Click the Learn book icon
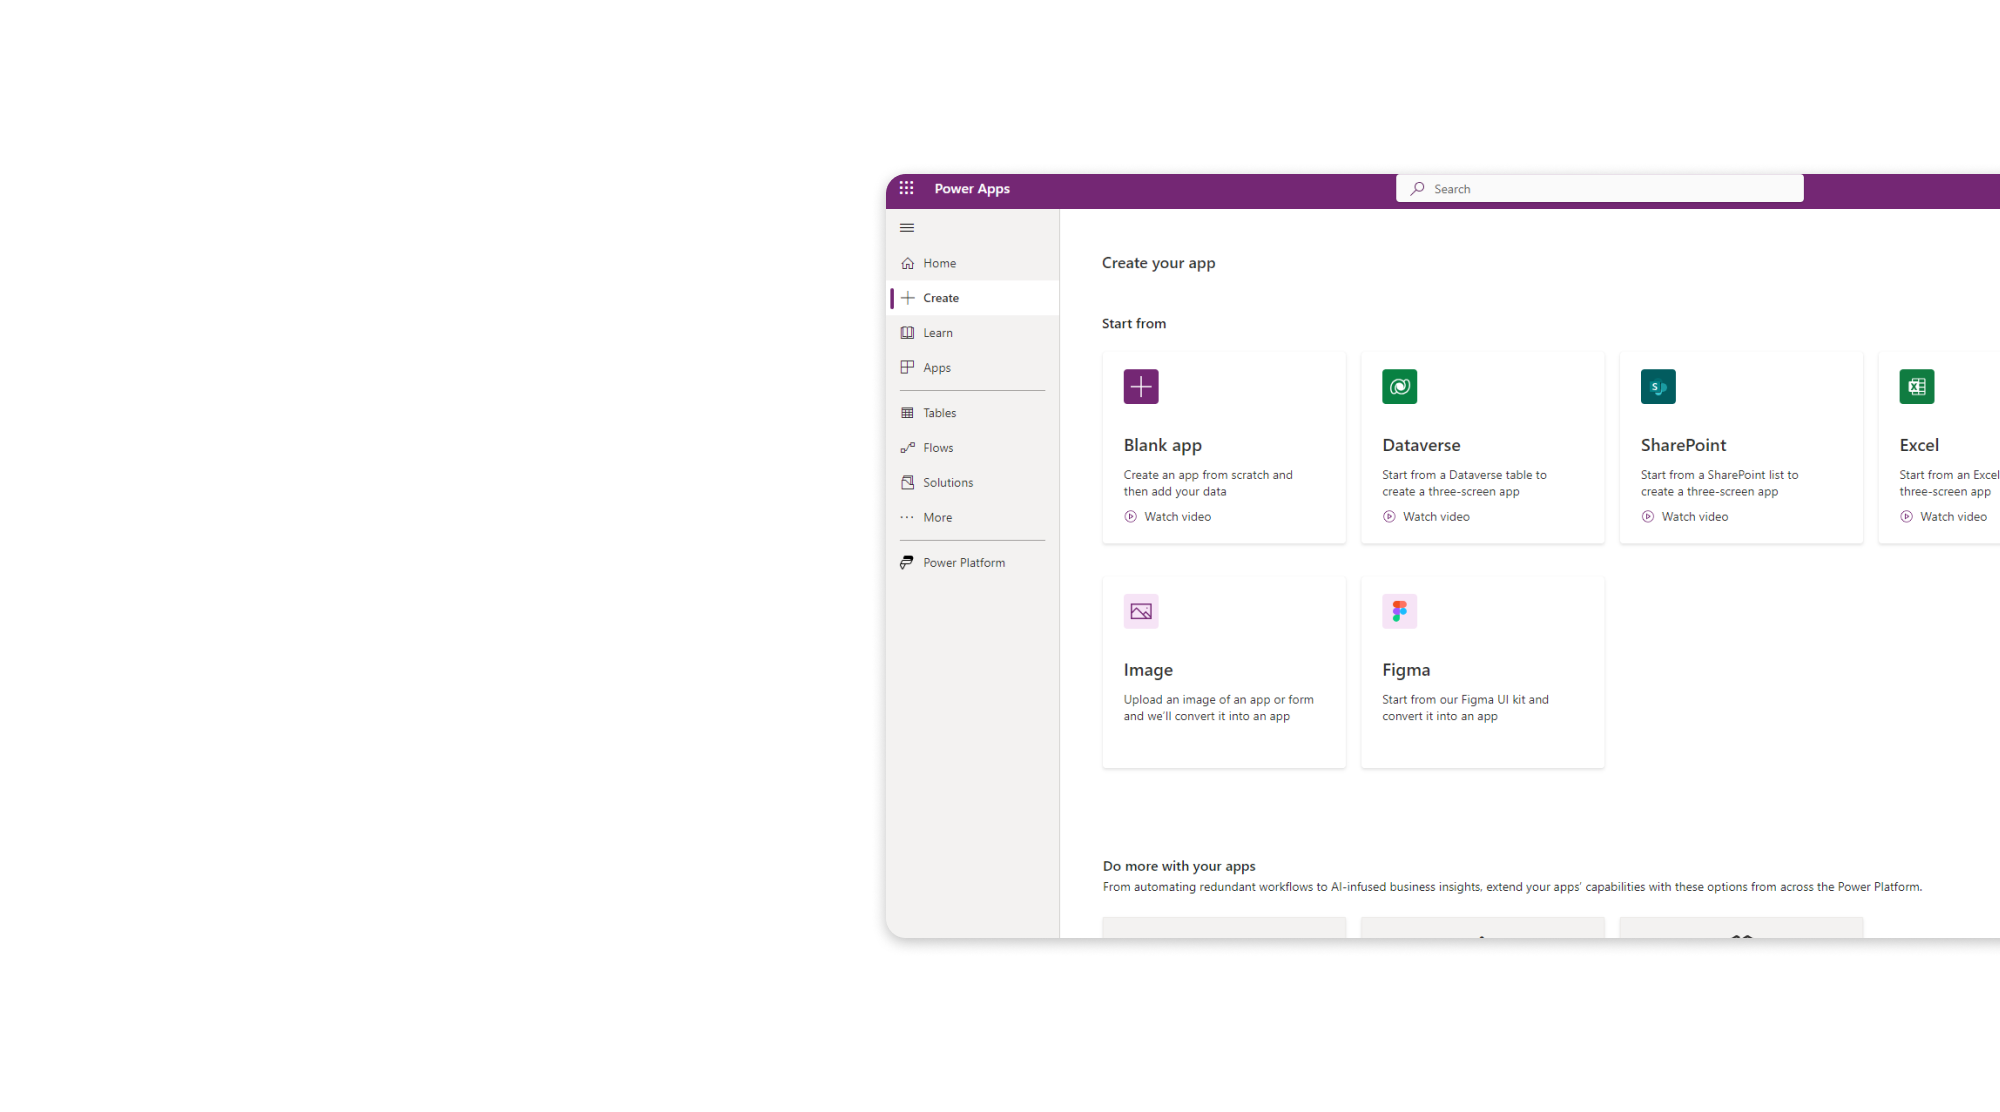 [908, 333]
